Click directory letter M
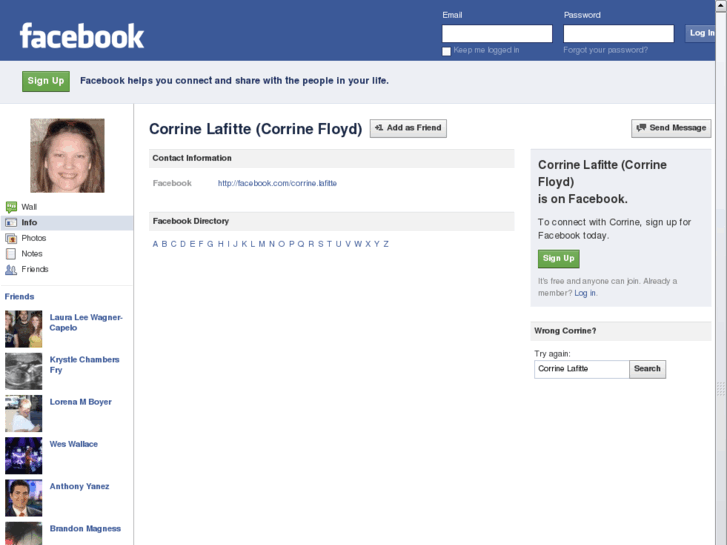Viewport: 727px width, 545px height. pyautogui.click(x=262, y=244)
